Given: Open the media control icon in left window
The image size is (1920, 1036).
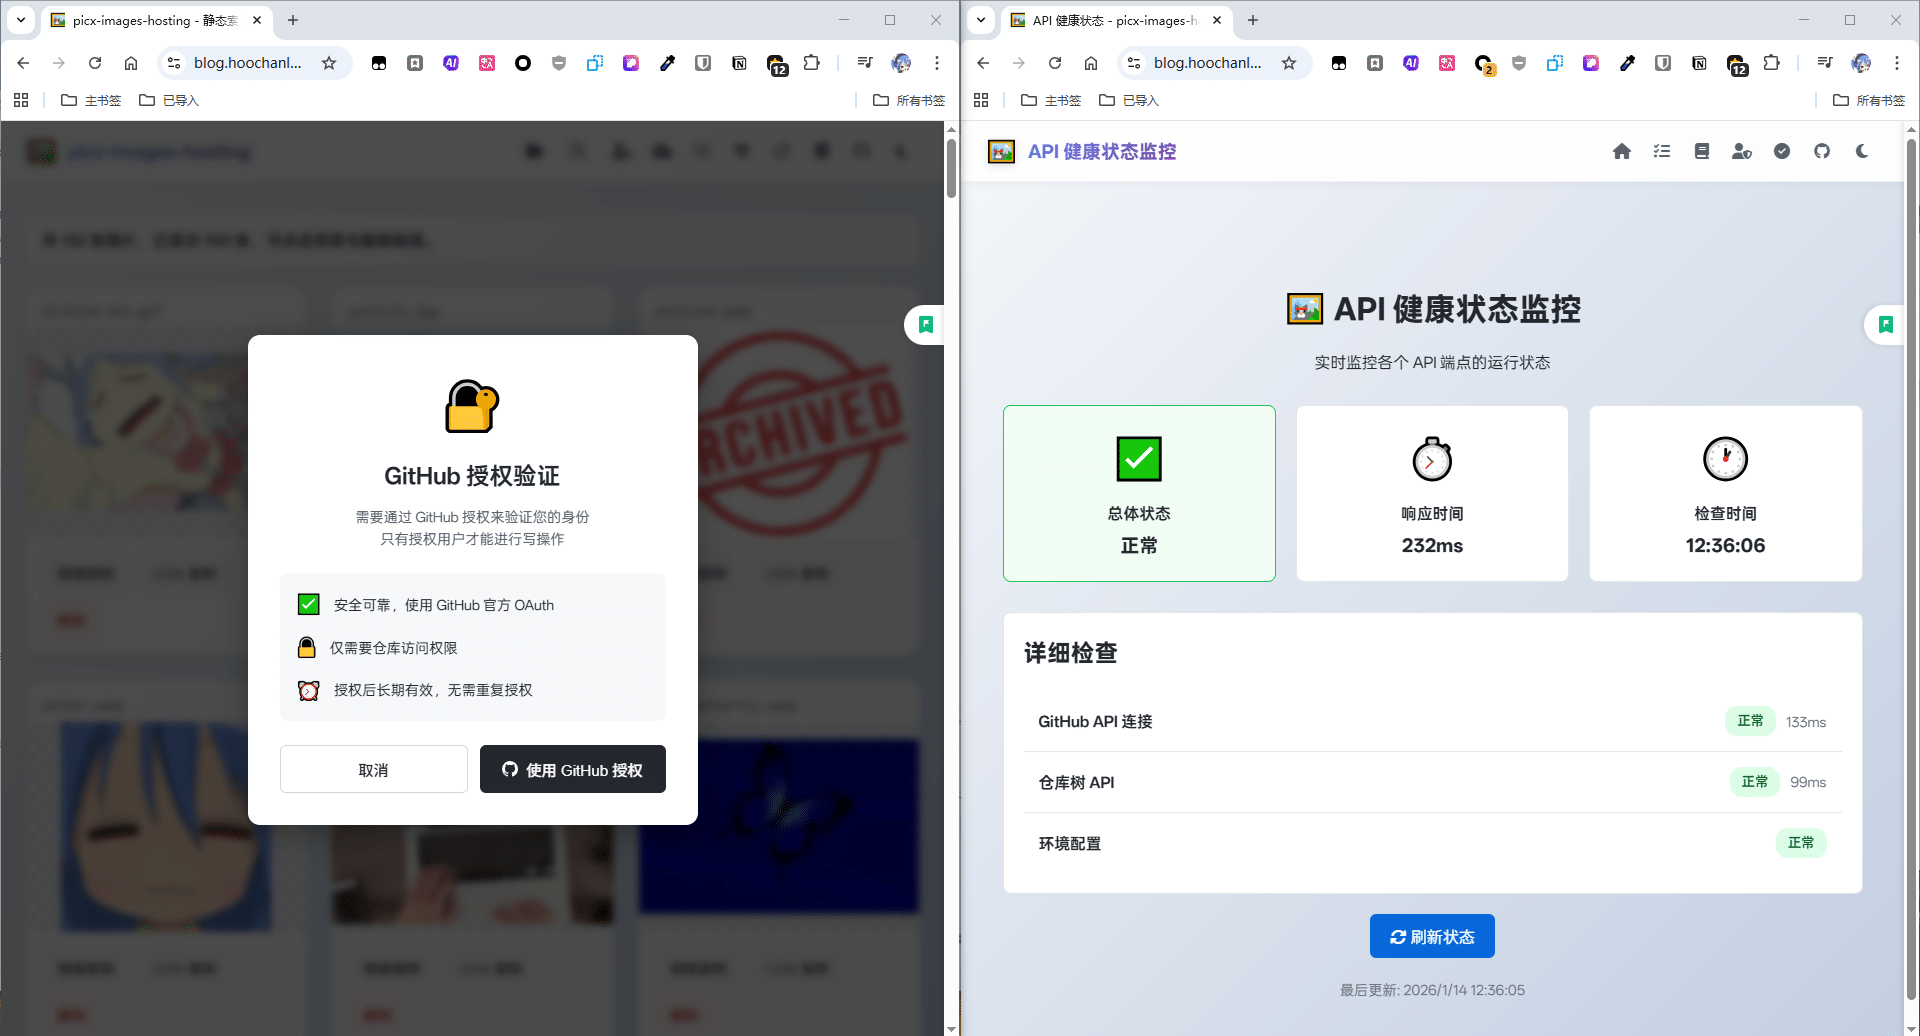Looking at the screenshot, I should [865, 63].
